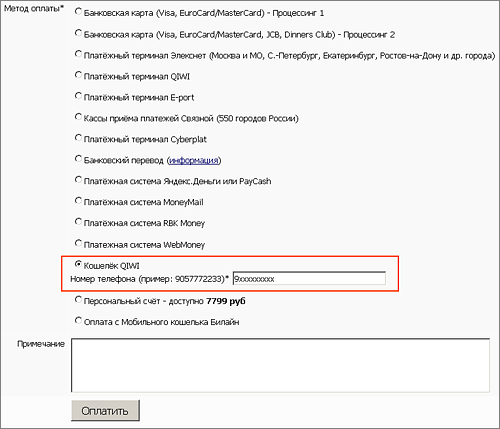The width and height of the screenshot is (500, 429).
Task: Click the Оплатить button
Action: point(105,411)
